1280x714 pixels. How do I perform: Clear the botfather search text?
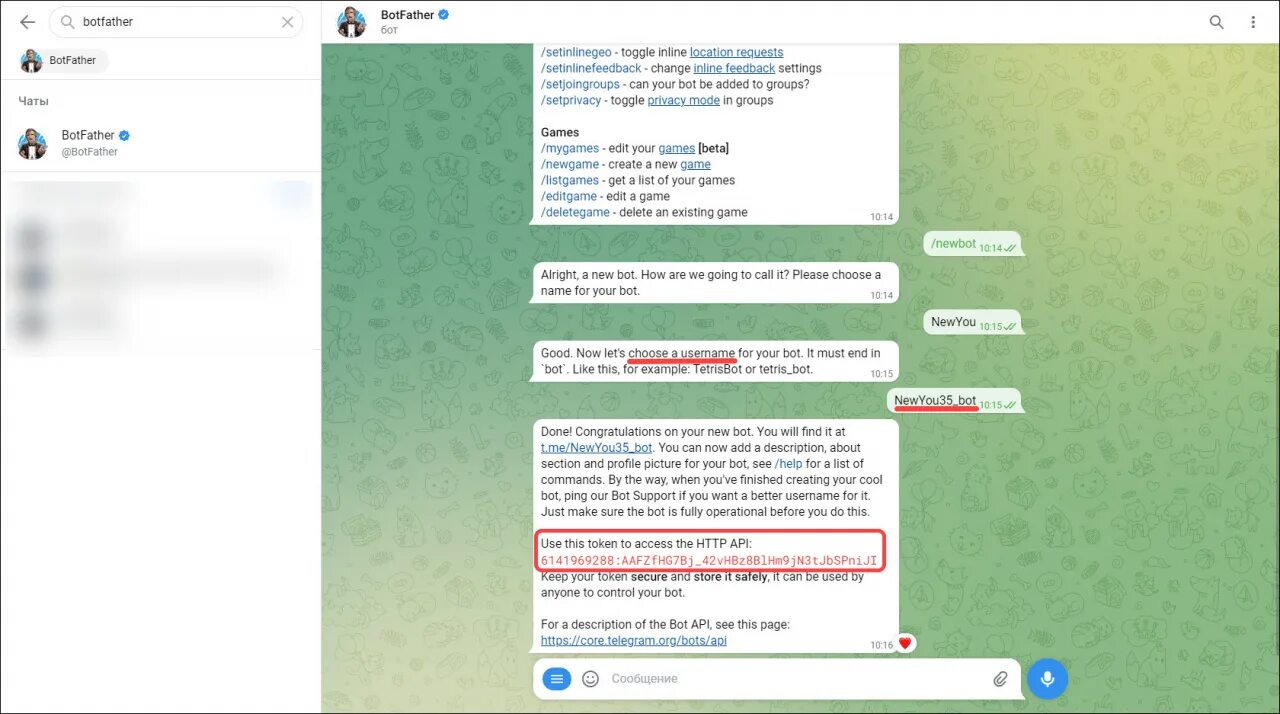pos(288,22)
